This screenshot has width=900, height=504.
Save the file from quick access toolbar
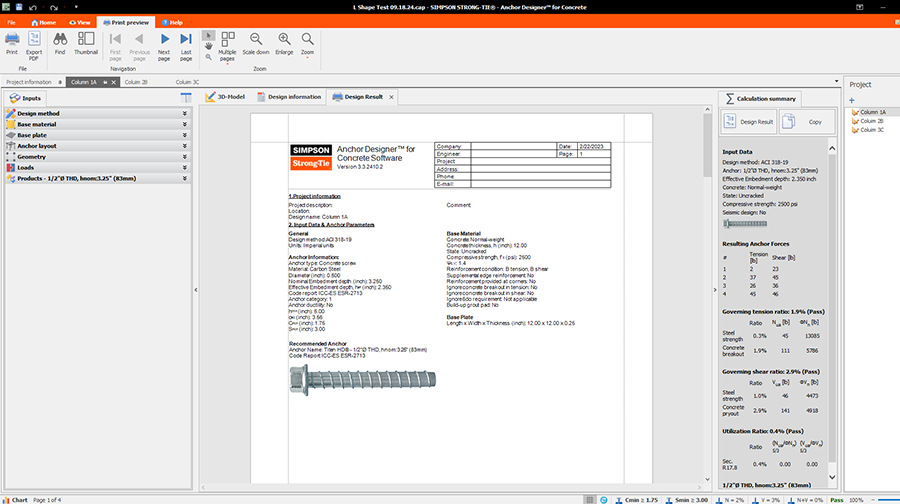pyautogui.click(x=19, y=7)
